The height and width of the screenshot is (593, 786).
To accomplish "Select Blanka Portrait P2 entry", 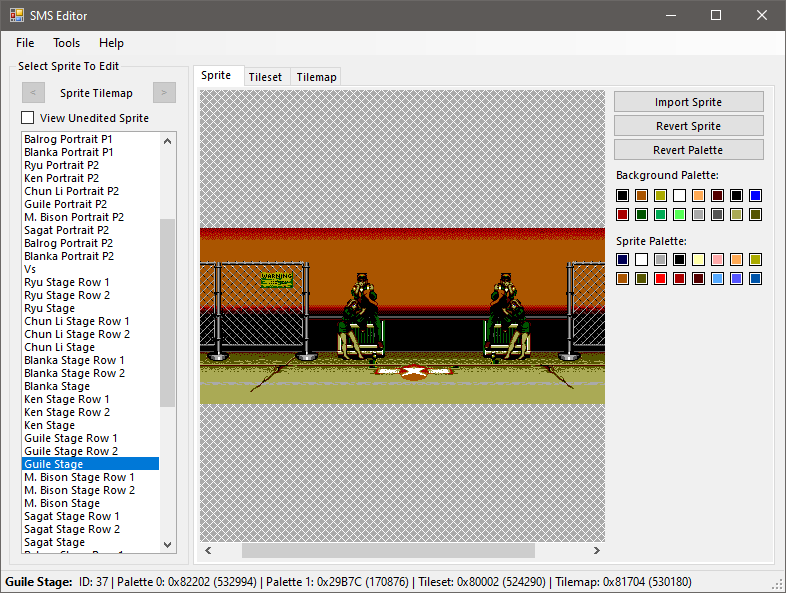I will coord(91,256).
